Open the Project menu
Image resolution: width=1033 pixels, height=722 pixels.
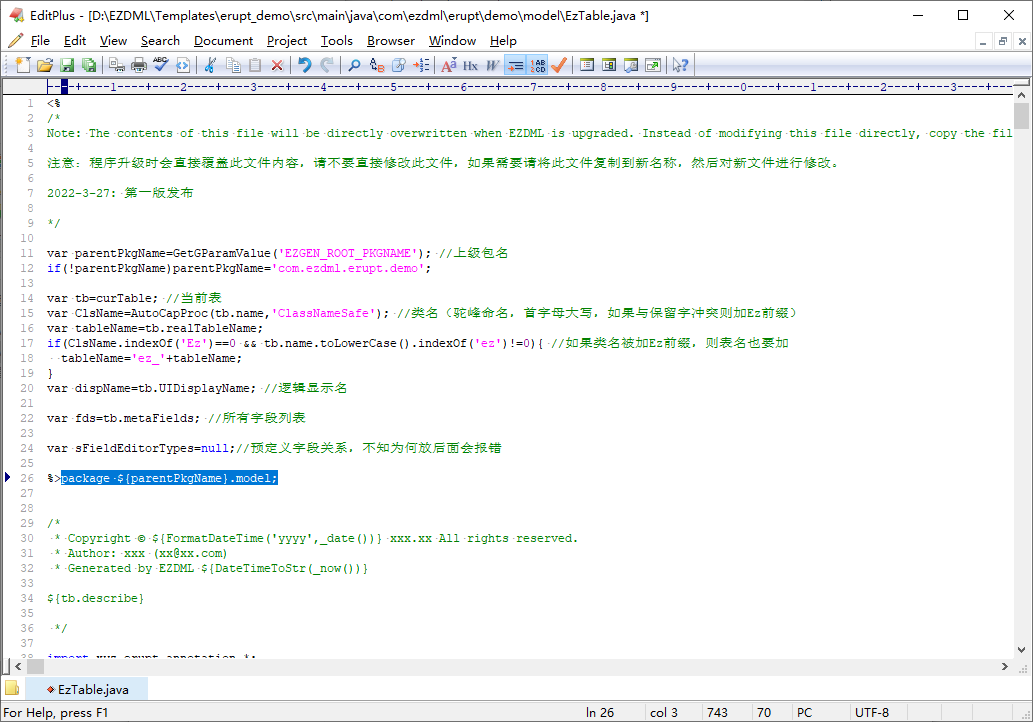(287, 41)
